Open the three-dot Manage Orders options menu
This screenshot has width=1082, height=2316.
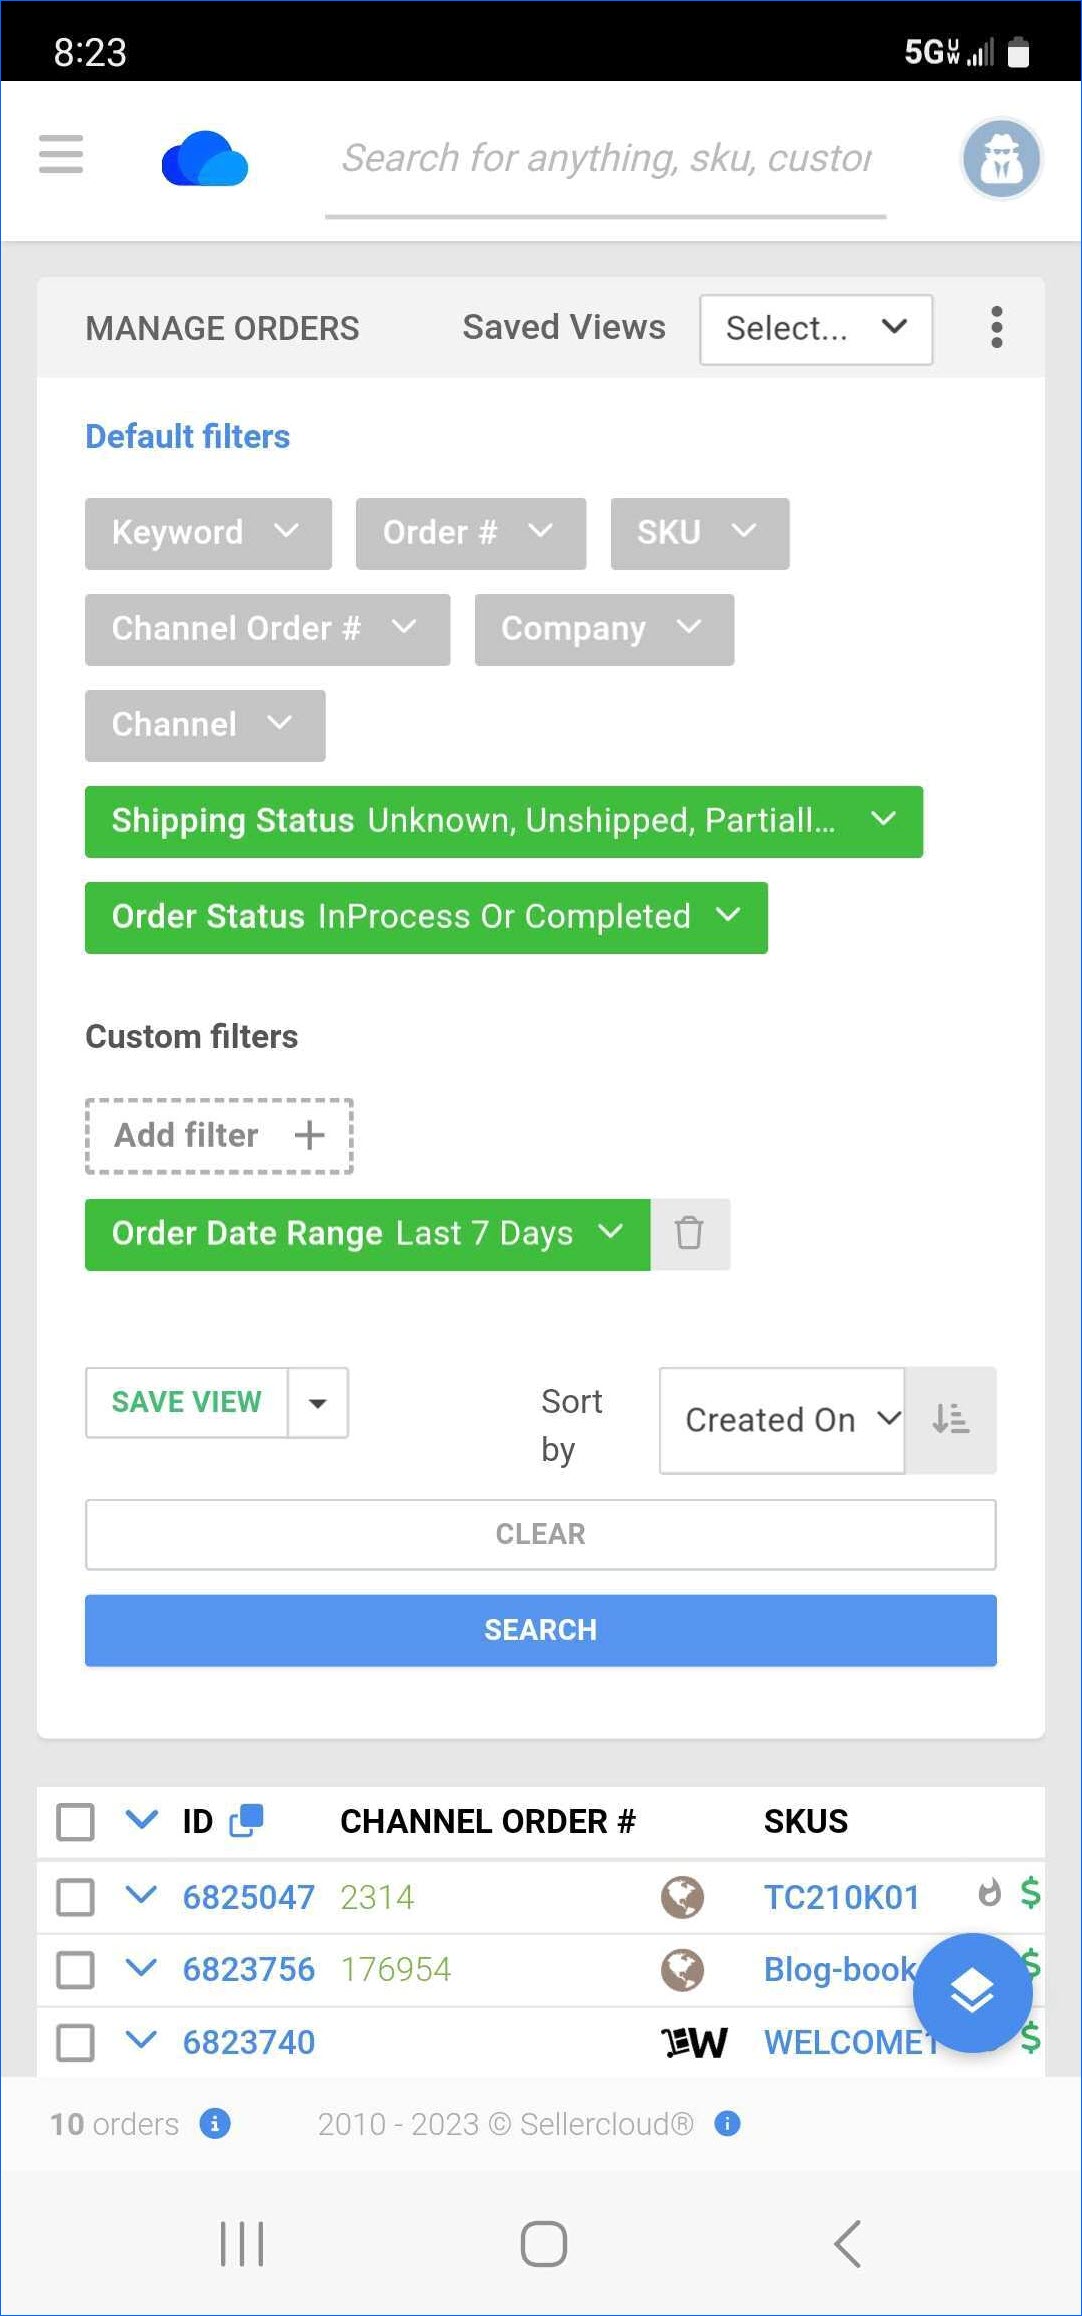(996, 328)
